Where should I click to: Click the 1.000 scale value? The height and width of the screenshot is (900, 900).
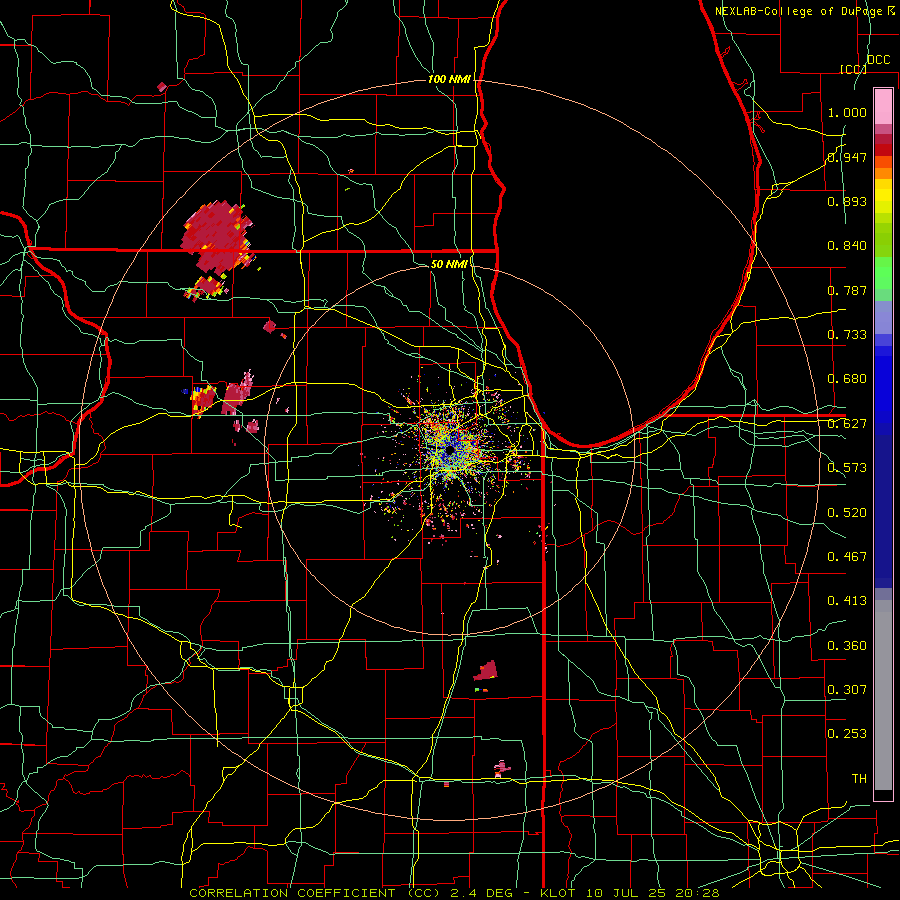point(847,112)
